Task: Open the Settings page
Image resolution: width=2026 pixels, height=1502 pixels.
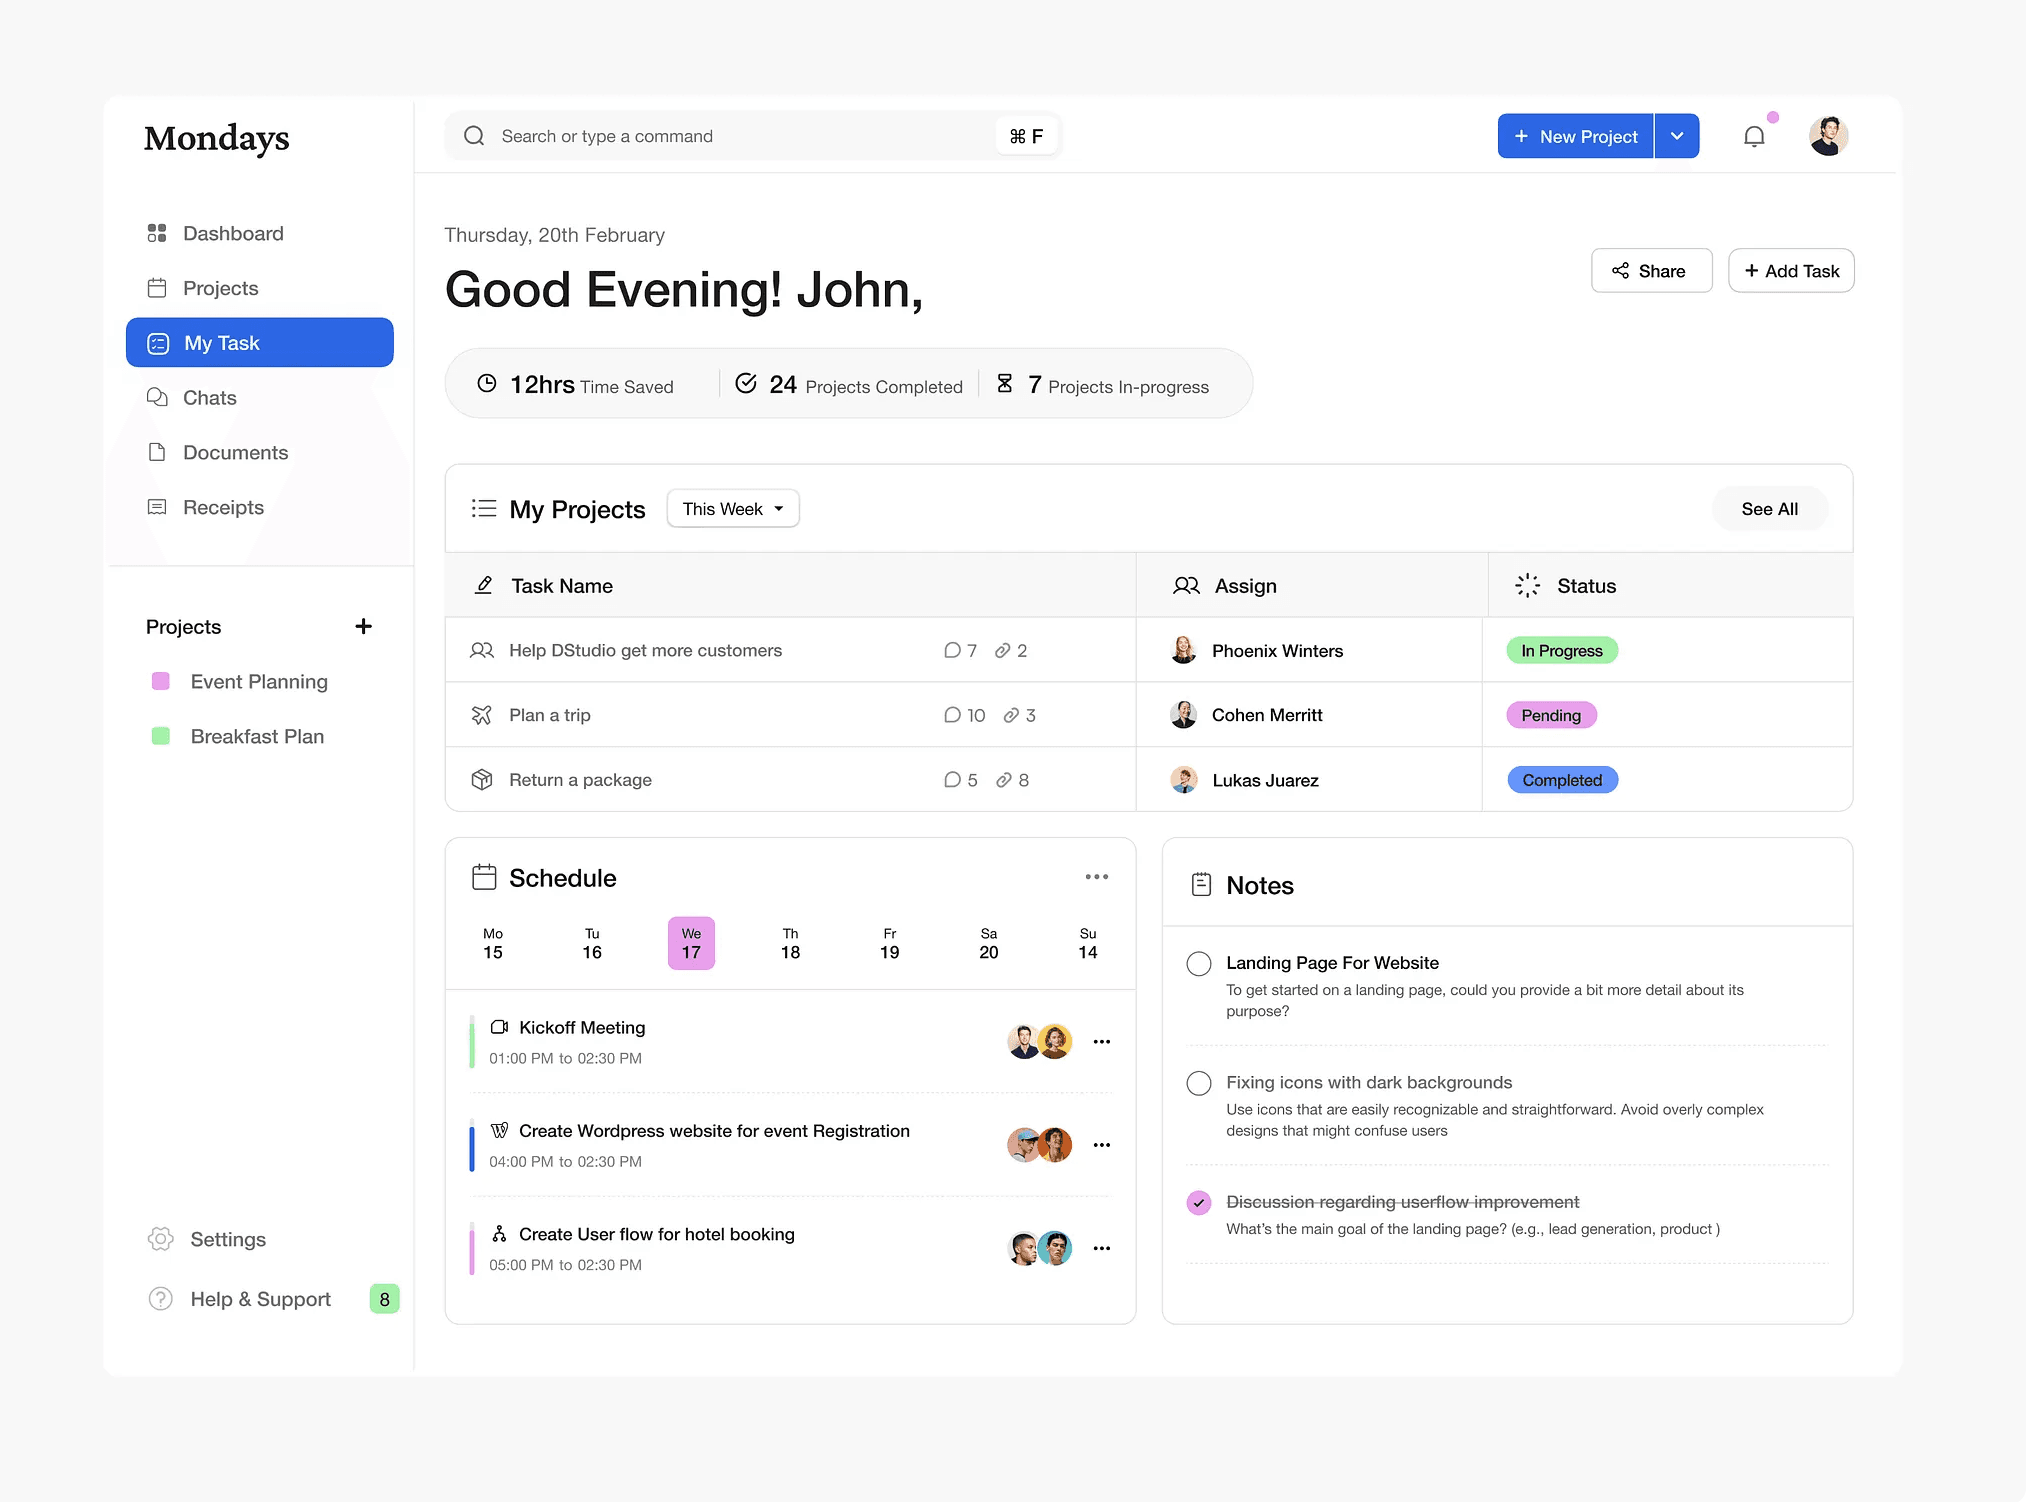Action: [227, 1239]
